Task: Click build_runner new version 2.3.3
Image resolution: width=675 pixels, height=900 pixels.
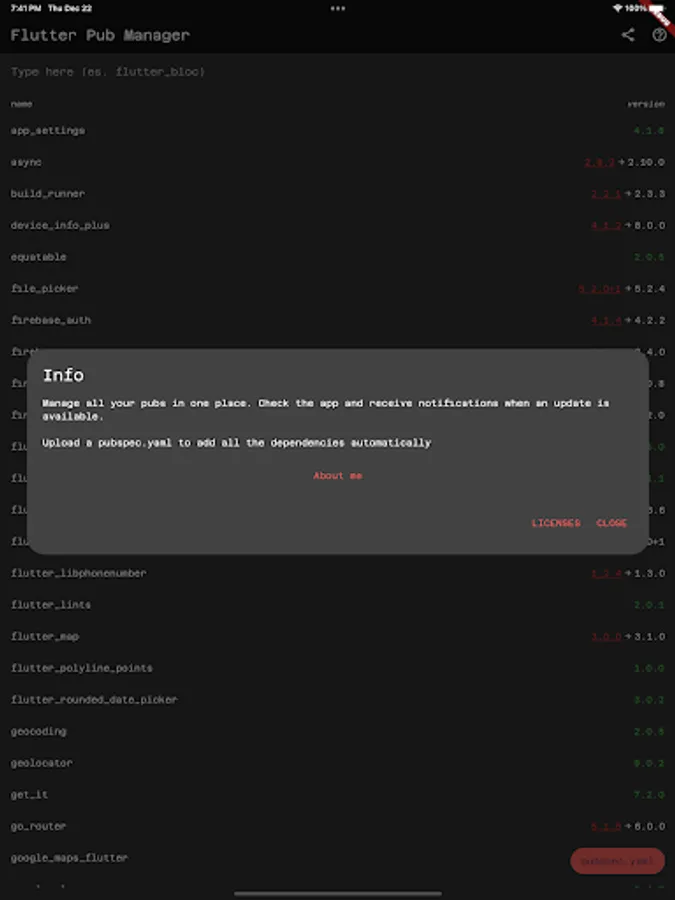Action: [649, 194]
